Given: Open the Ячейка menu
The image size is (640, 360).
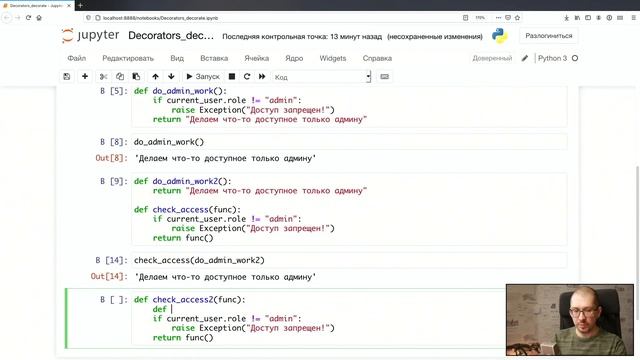Looking at the screenshot, I should [256, 58].
